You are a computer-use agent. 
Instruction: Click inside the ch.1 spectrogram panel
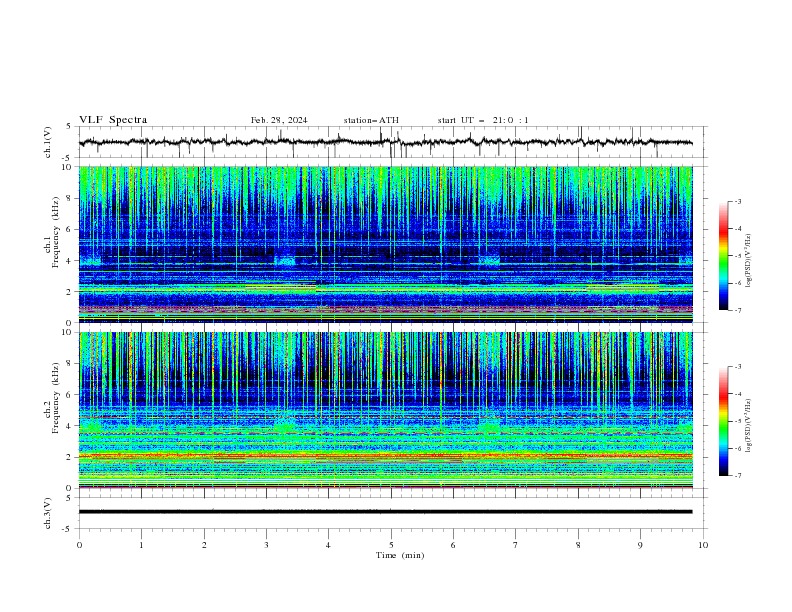386,244
